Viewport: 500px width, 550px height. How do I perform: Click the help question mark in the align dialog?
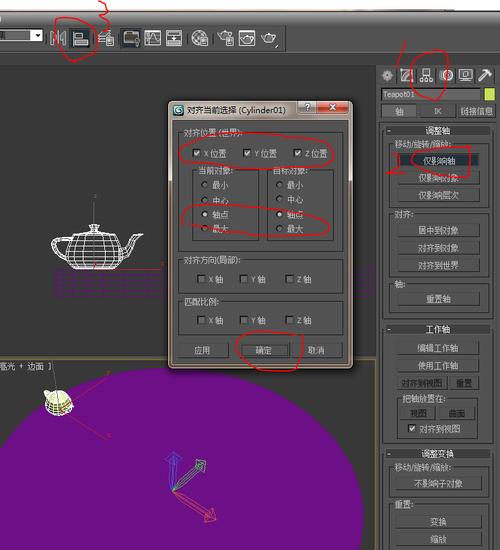tap(307, 107)
